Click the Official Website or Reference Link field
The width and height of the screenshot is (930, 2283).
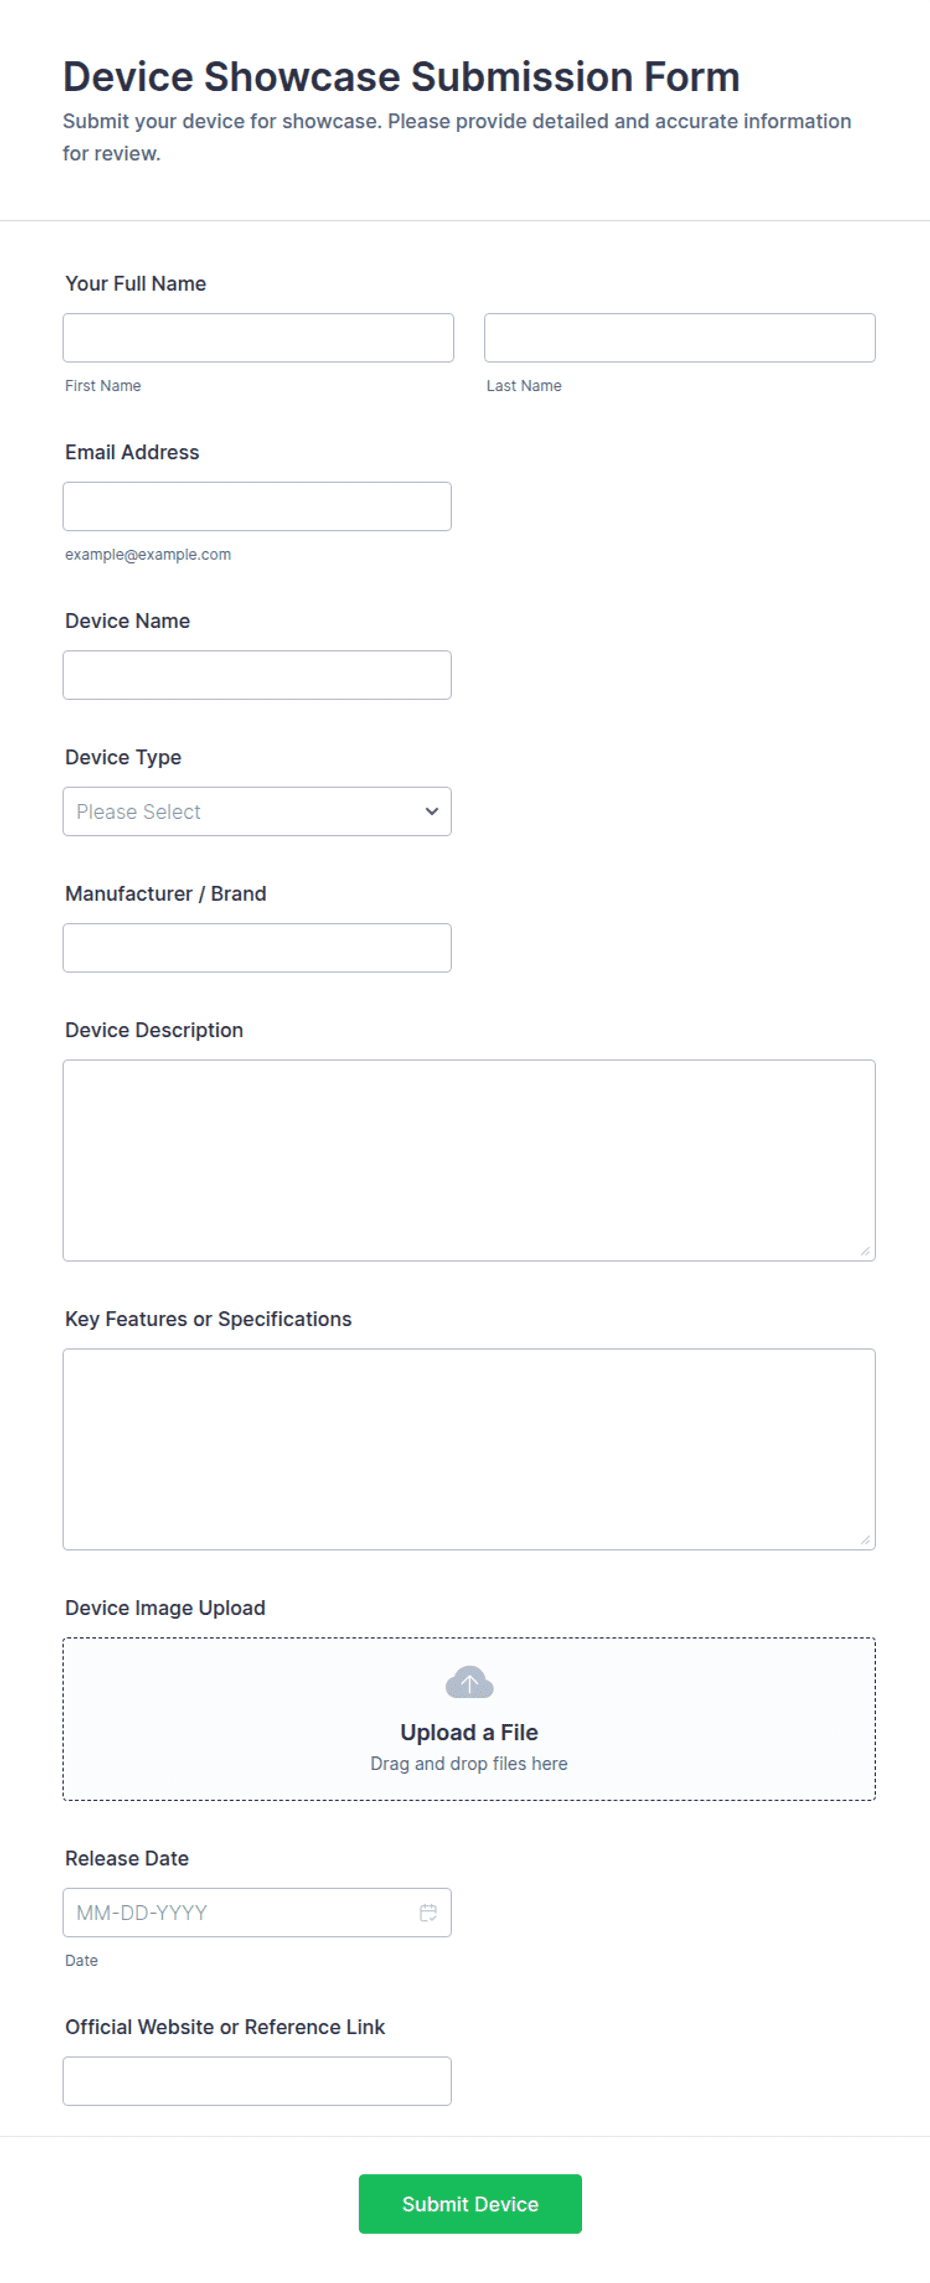pos(257,2081)
